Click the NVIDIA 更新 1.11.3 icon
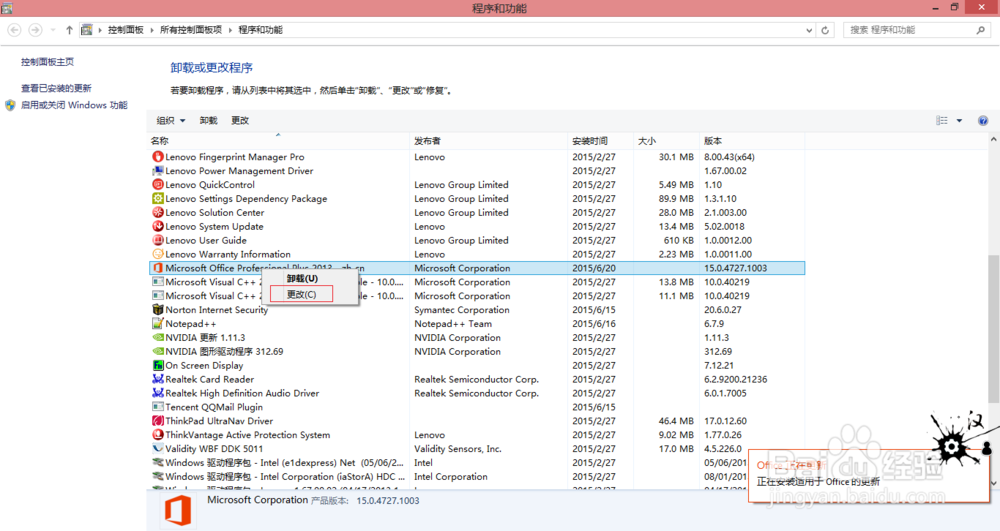Viewport: 1000px width, 531px height. 158,338
